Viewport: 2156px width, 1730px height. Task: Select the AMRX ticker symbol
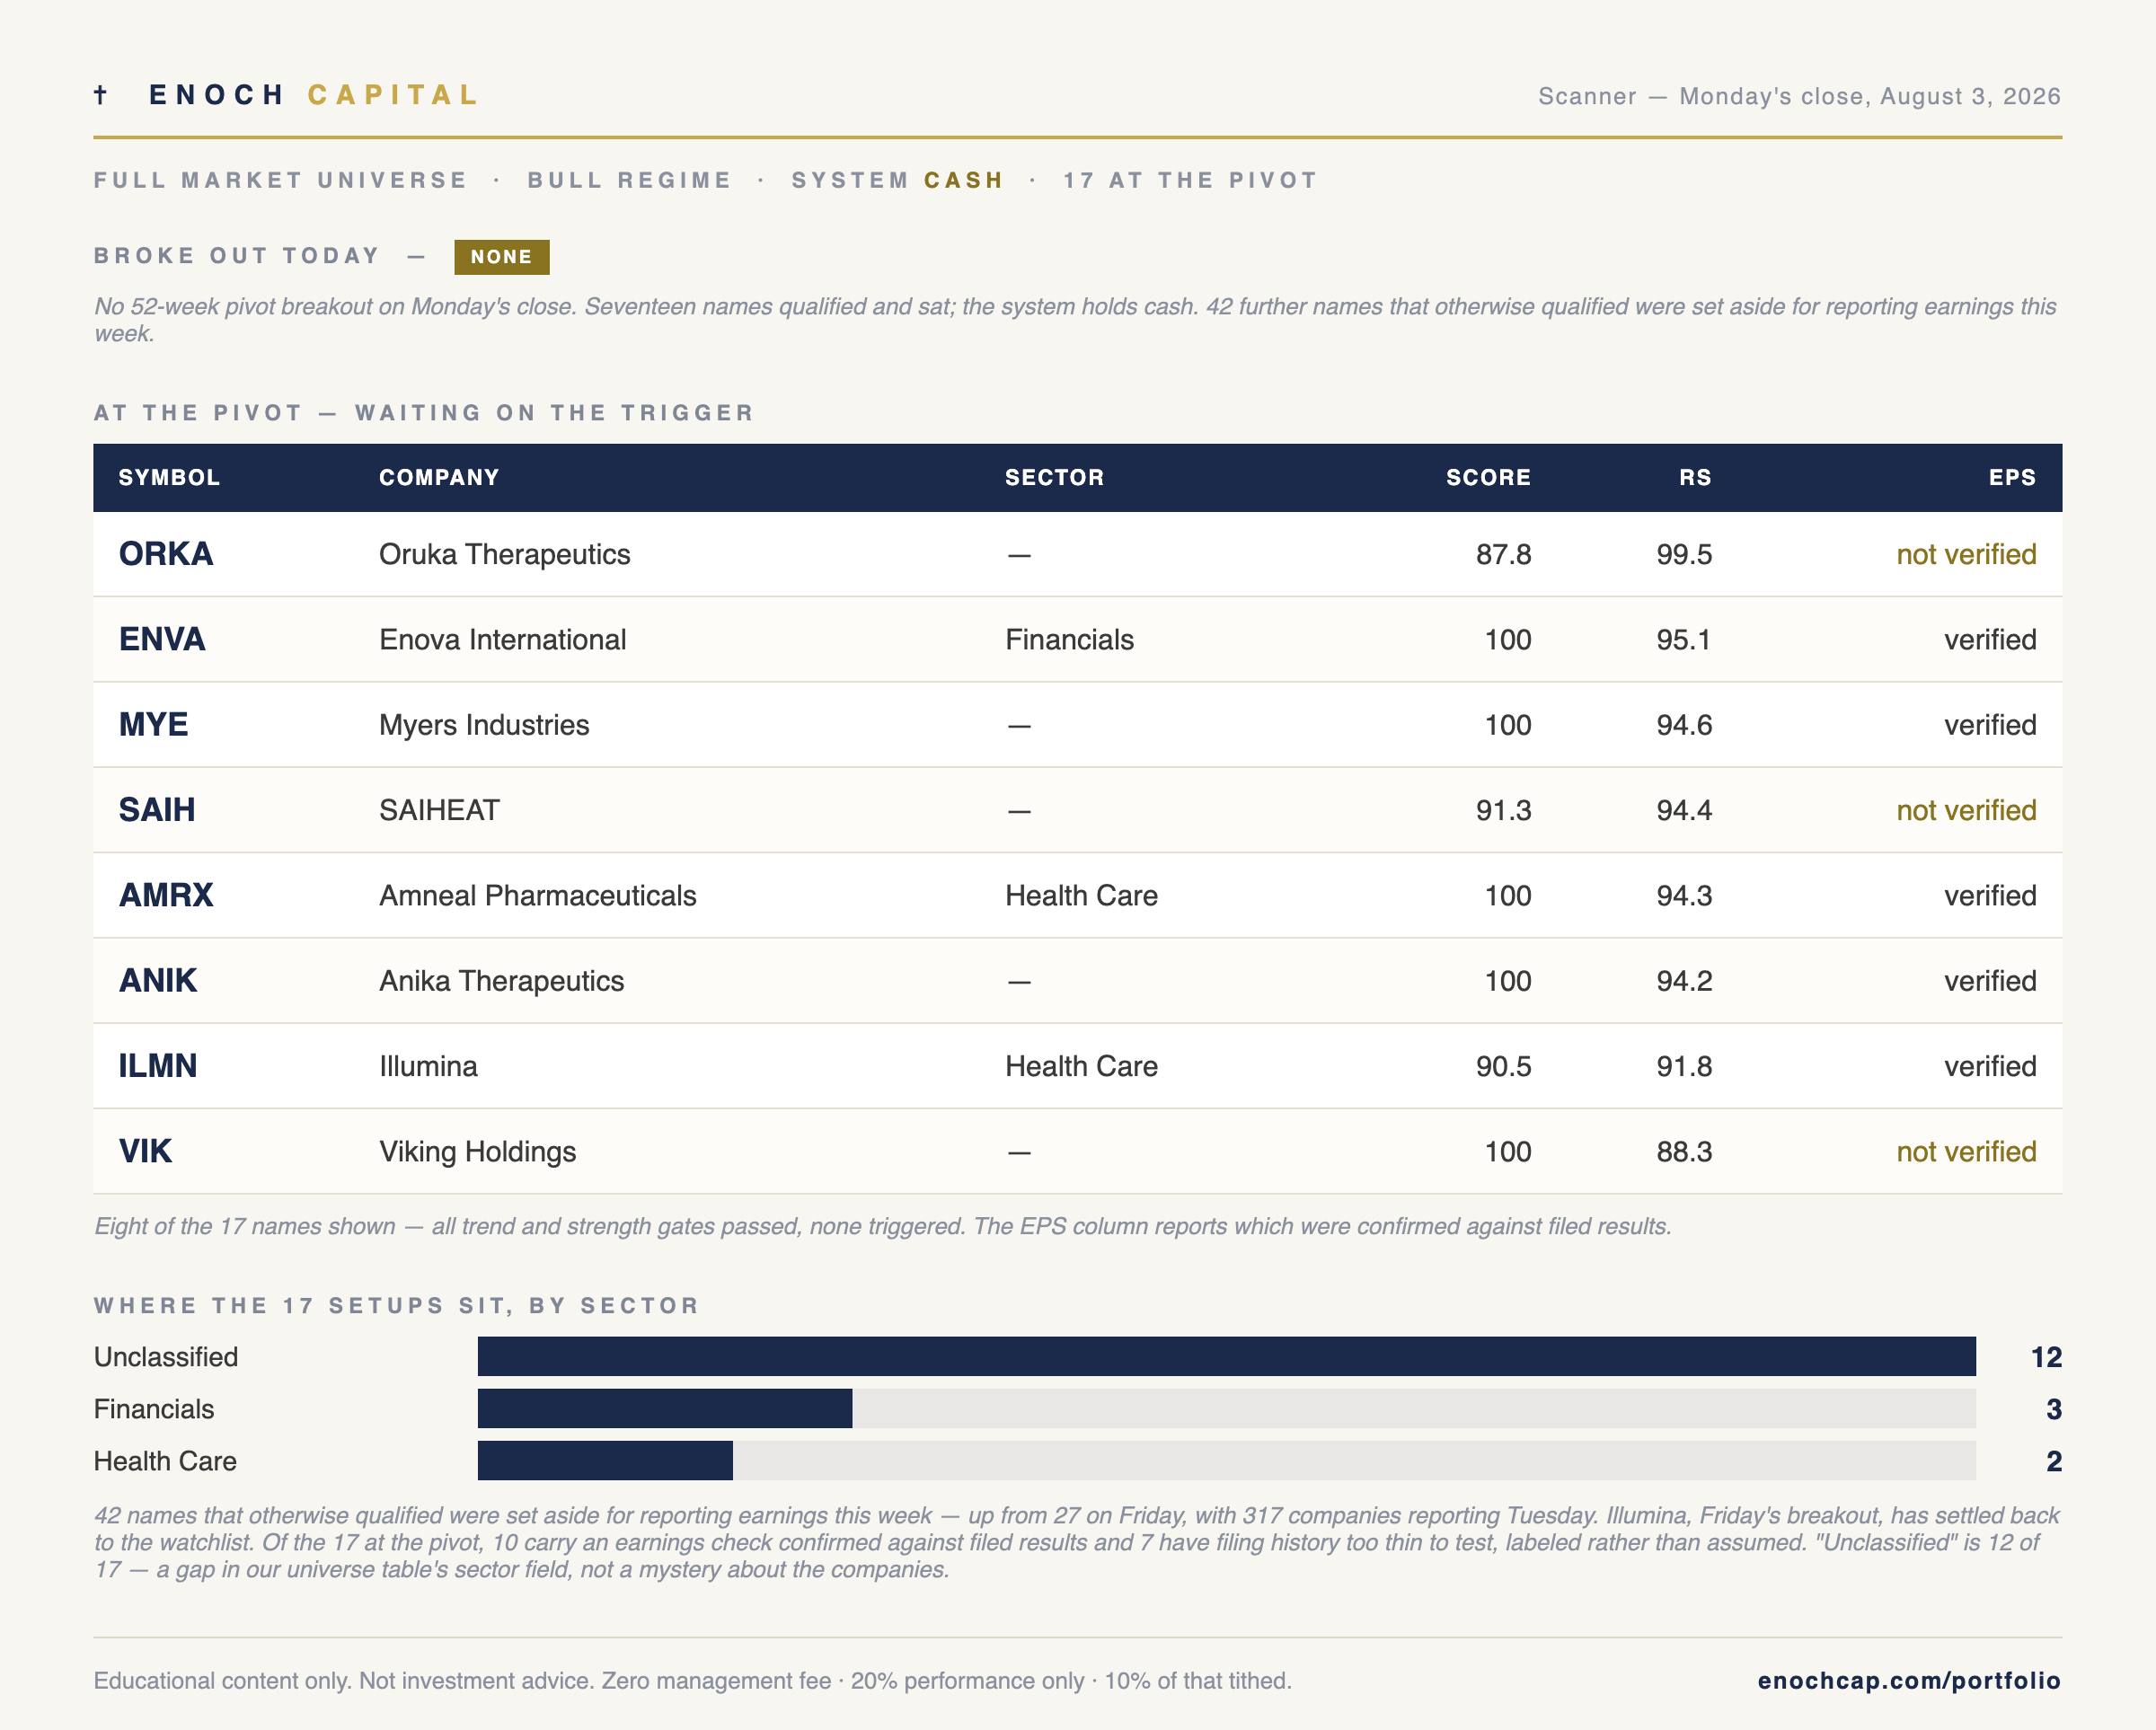pyautogui.click(x=166, y=895)
